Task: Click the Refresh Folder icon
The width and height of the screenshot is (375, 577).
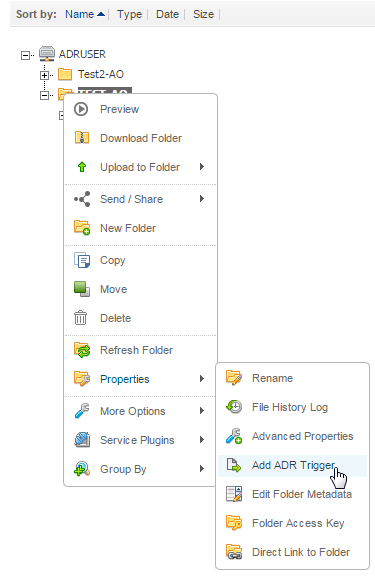Action: 82,350
